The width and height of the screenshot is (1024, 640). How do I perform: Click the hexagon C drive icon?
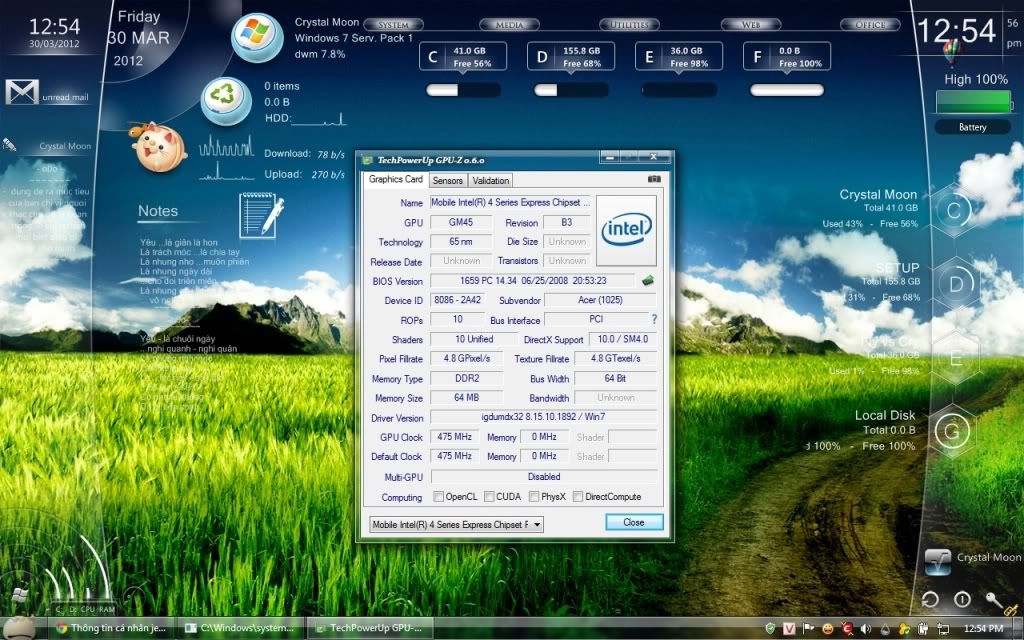953,210
